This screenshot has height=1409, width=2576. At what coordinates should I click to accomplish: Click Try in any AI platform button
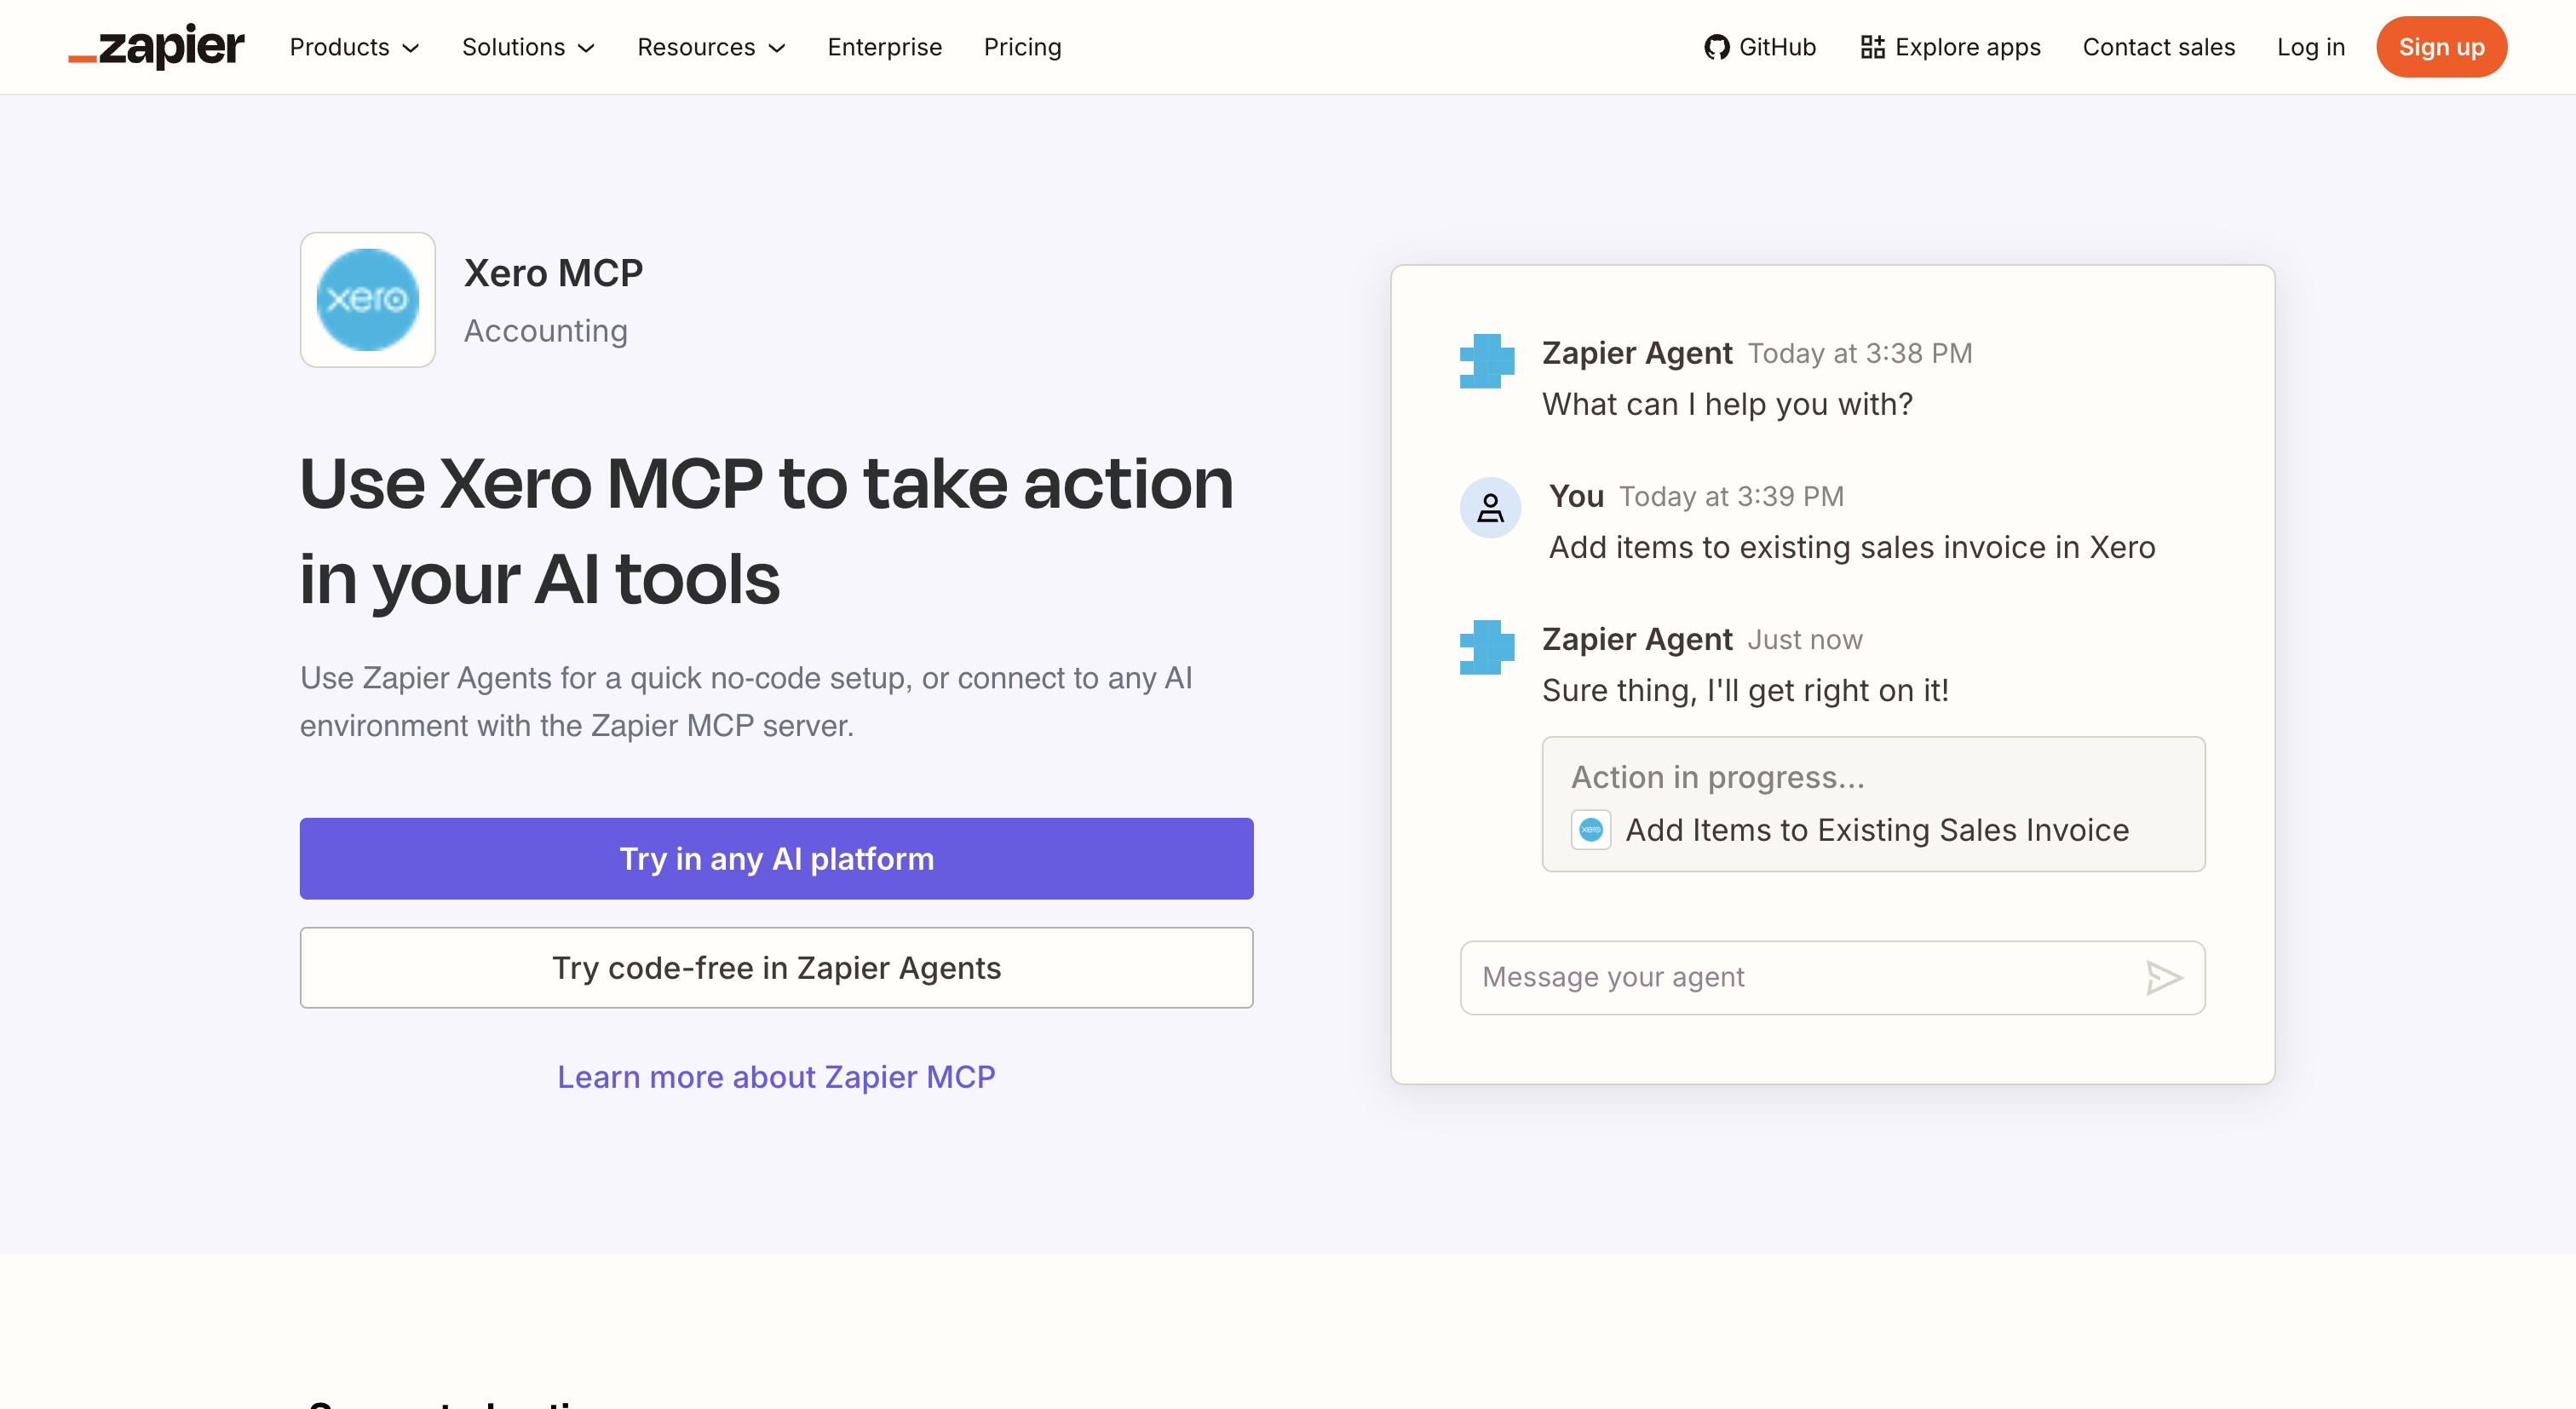(x=776, y=859)
